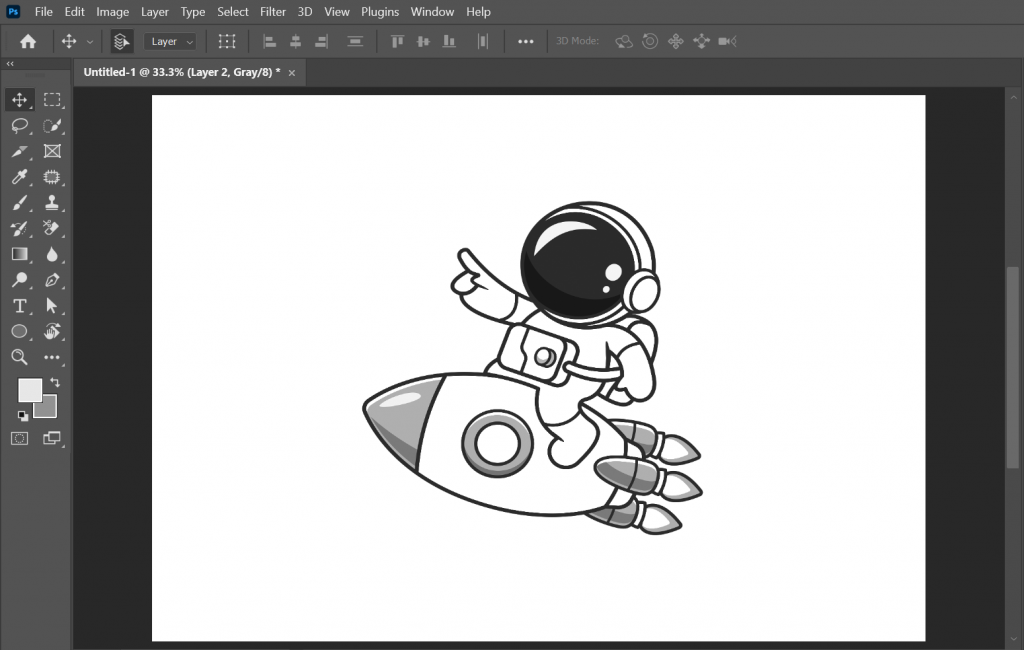Select the Clone Stamp tool
This screenshot has height=650, width=1024.
(x=52, y=202)
